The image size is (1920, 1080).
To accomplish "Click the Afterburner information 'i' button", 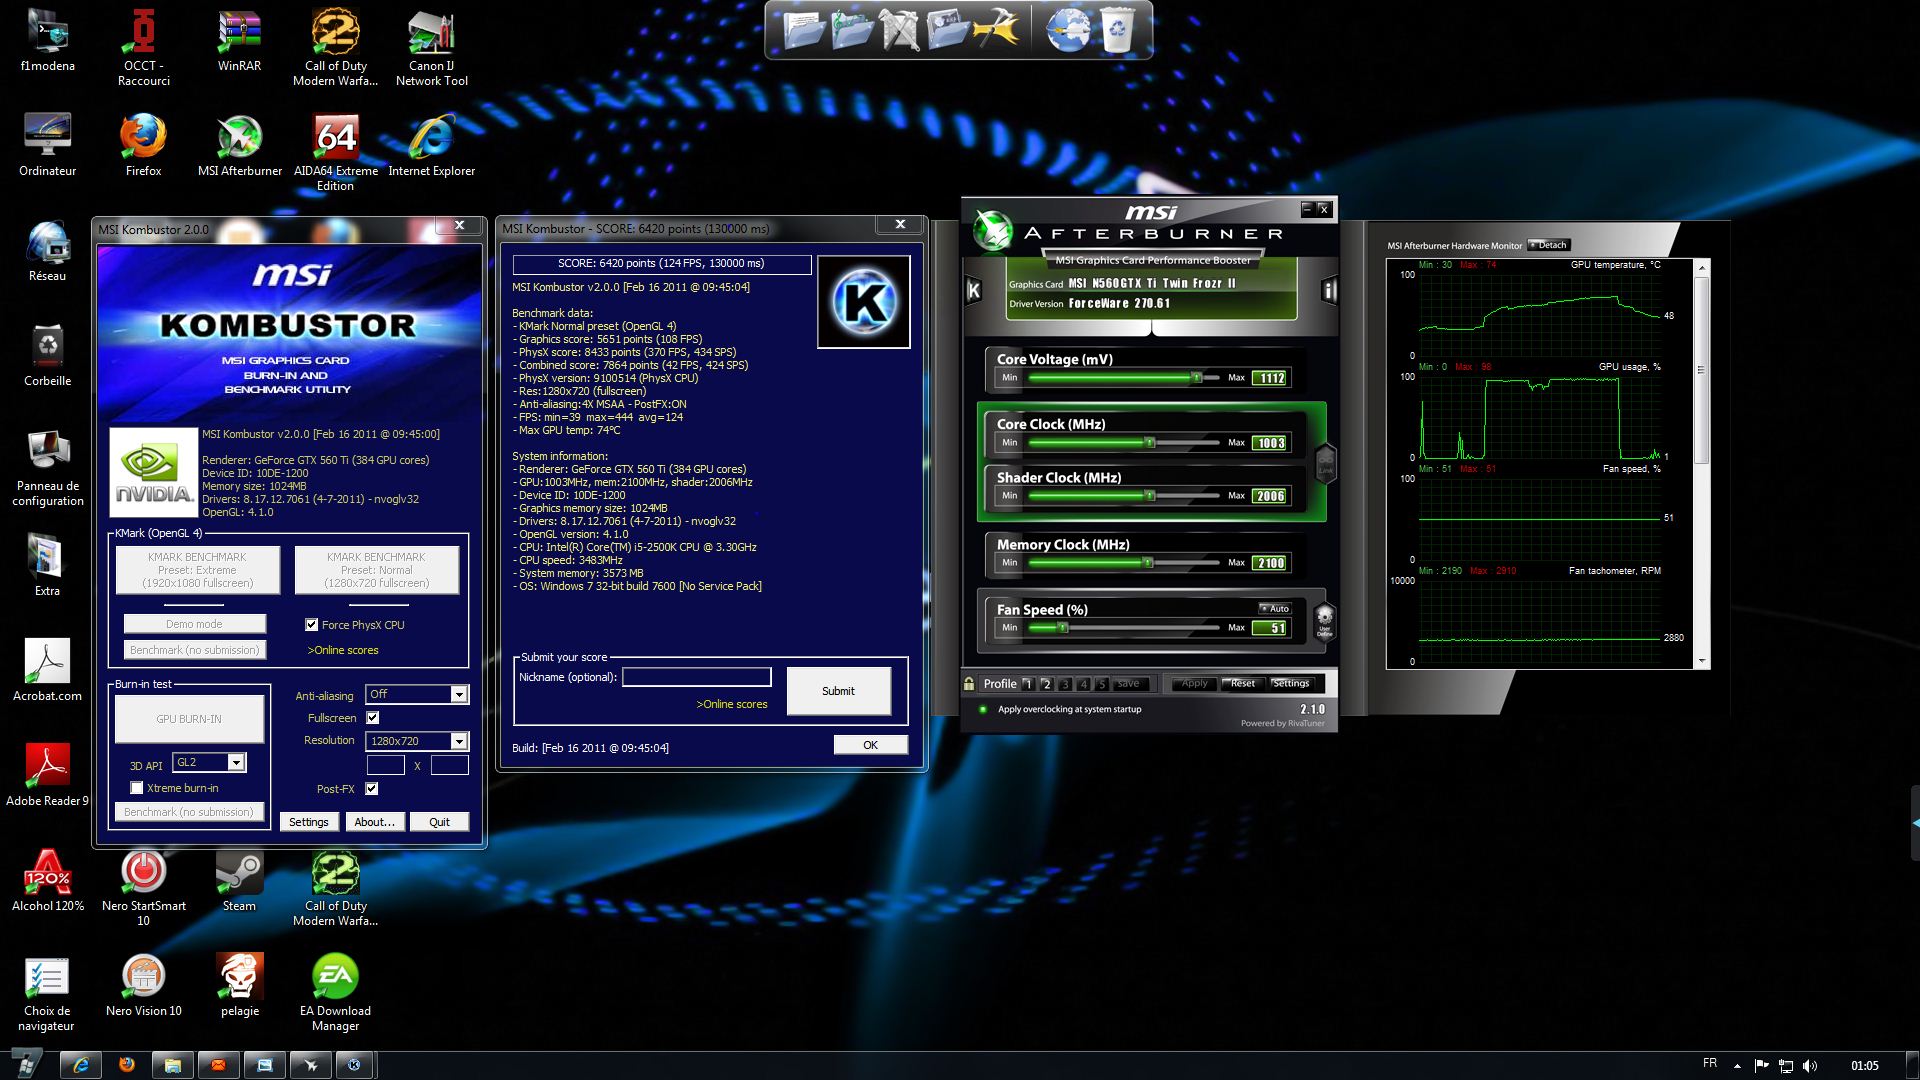I will 1329,290.
